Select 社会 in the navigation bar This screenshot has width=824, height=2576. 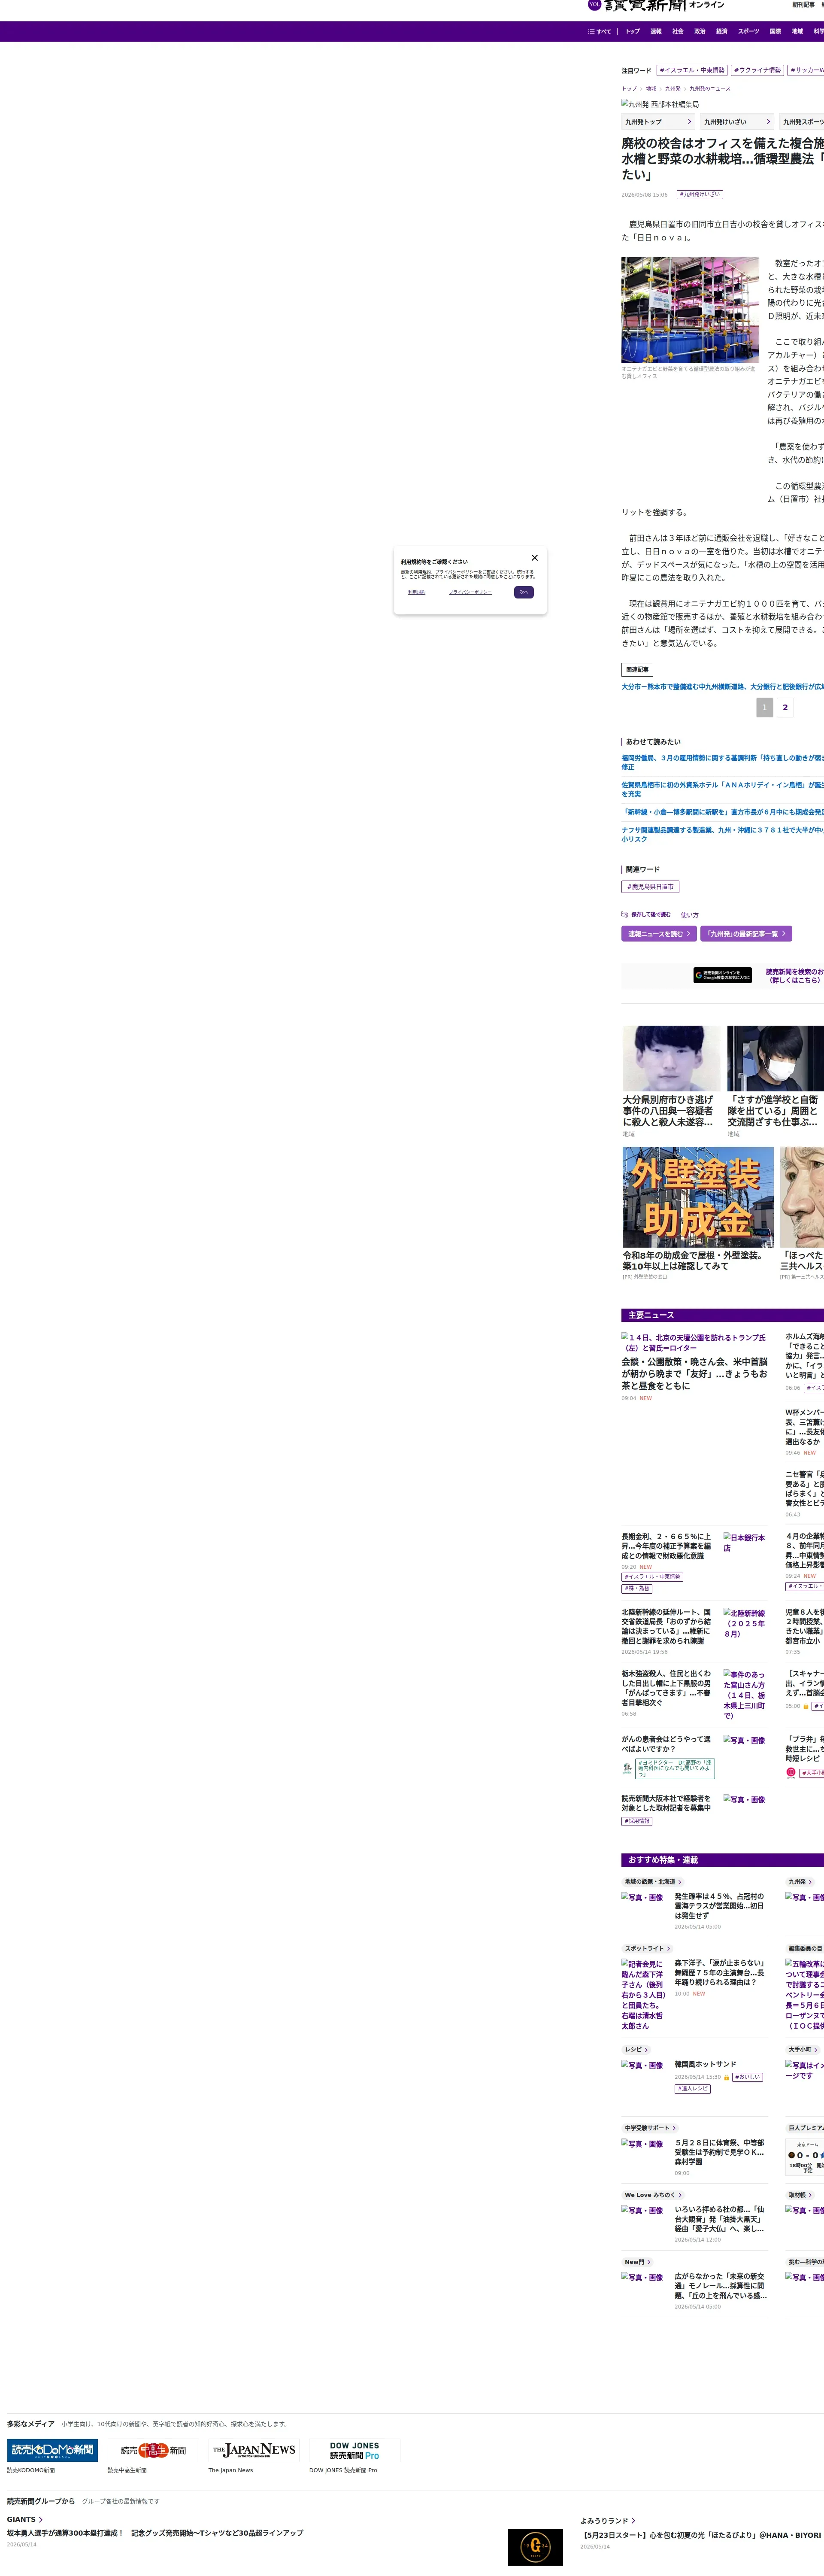(678, 31)
